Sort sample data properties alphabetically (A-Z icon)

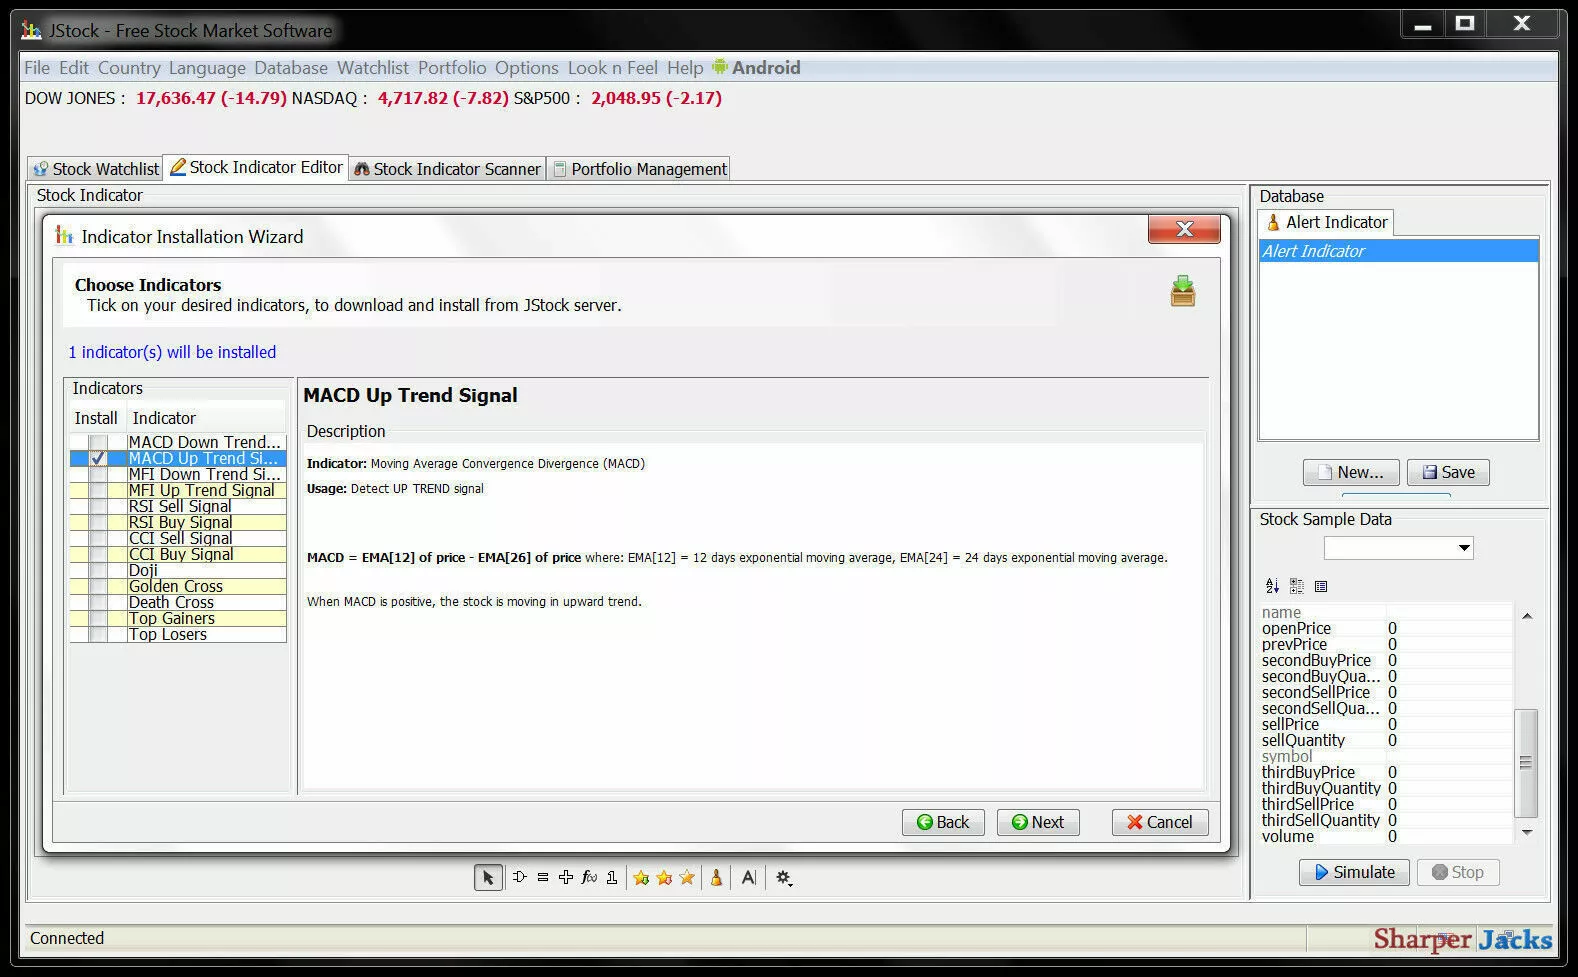tap(1272, 586)
